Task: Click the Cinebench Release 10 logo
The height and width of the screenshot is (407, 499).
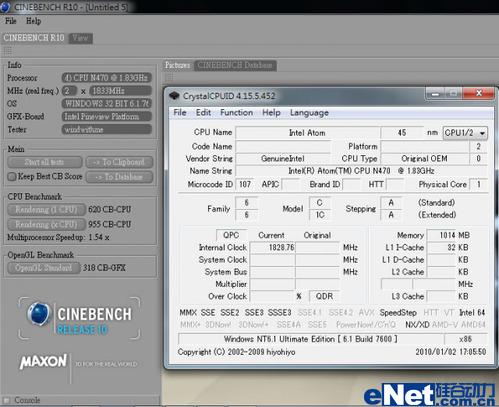Action: (79, 318)
